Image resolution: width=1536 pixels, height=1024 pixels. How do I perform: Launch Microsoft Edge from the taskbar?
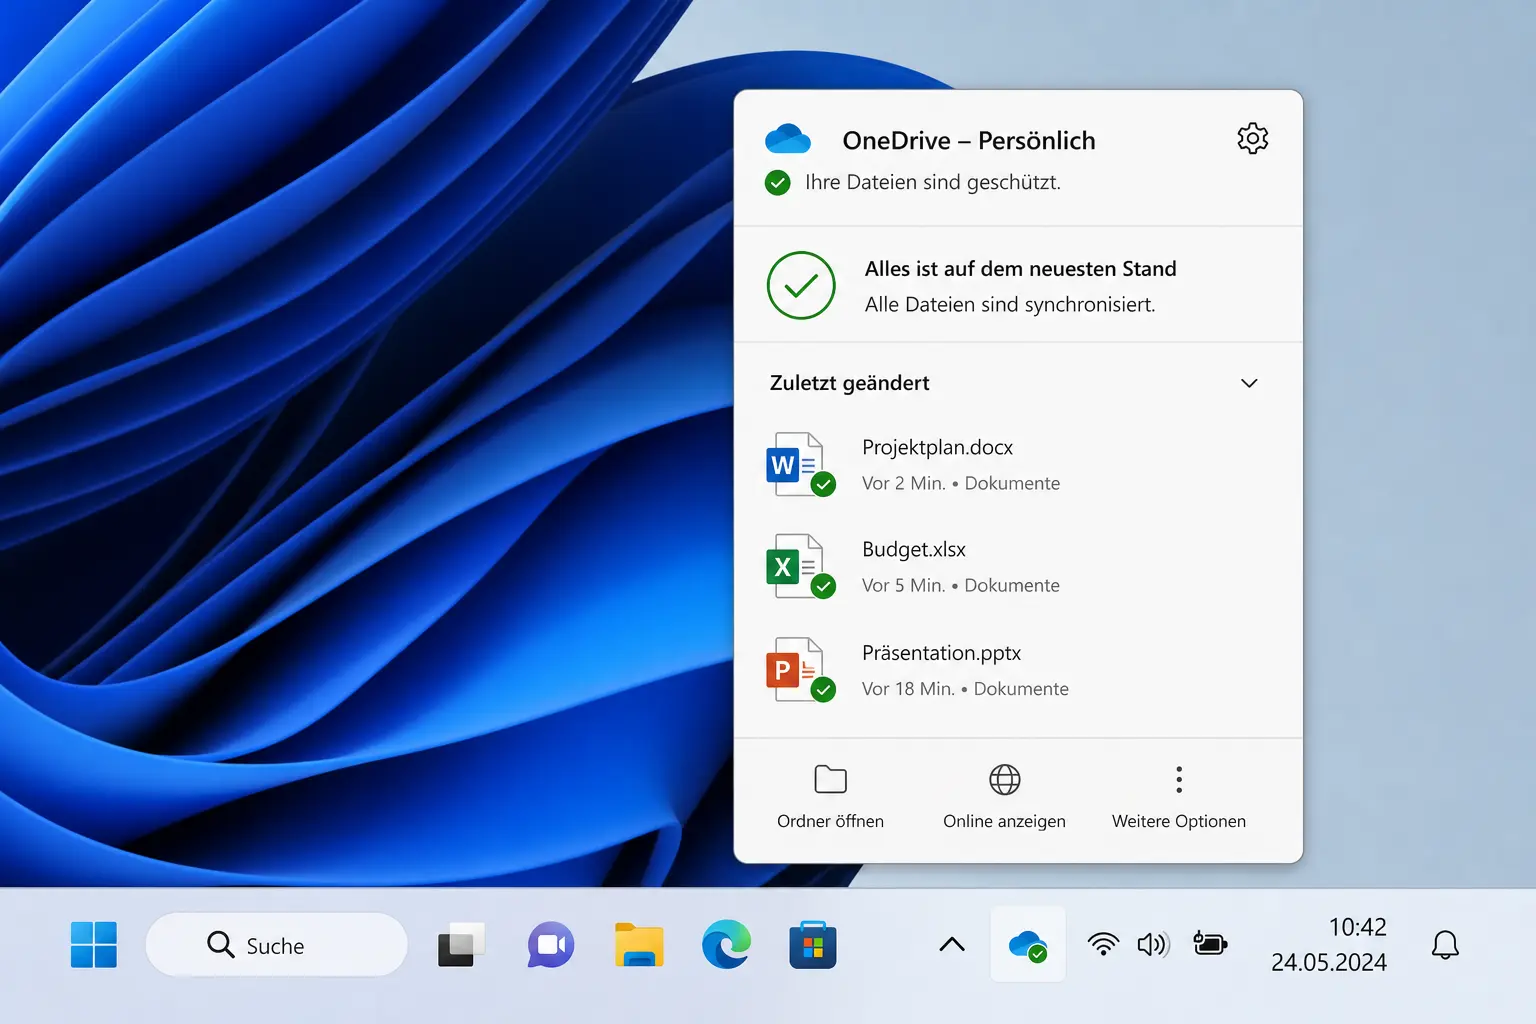[727, 945]
